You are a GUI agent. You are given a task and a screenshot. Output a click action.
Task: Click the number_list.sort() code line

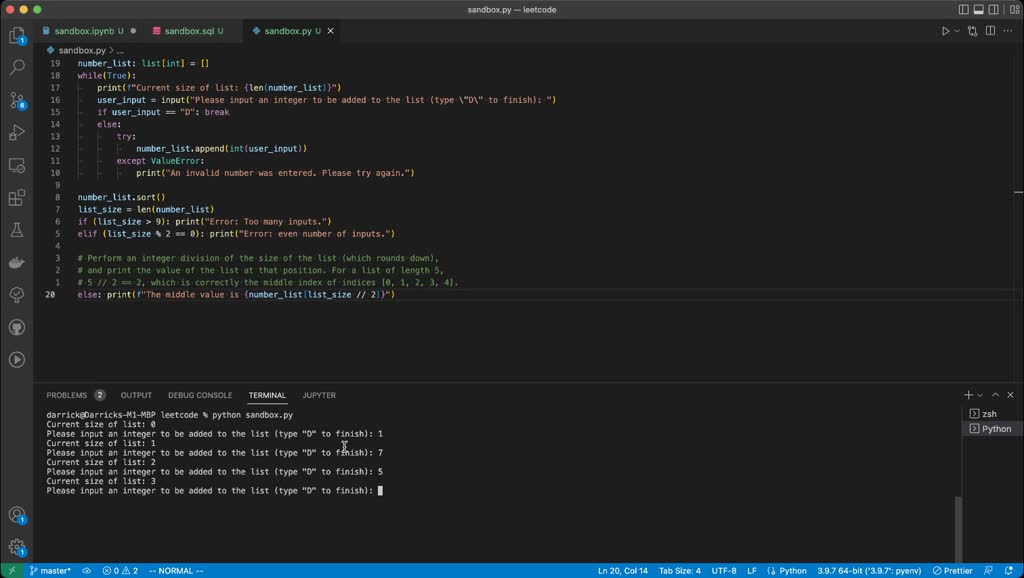[x=121, y=197]
